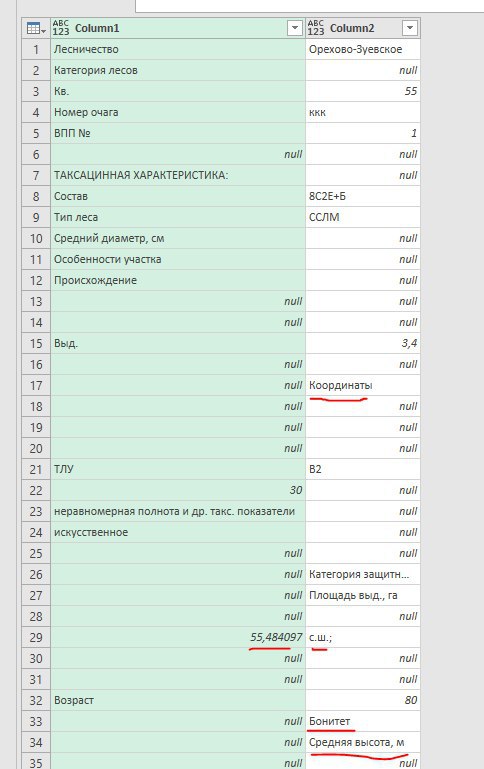Click the ABC123 data type icon of Column1
Screen dimensions: 484x769
61,28
